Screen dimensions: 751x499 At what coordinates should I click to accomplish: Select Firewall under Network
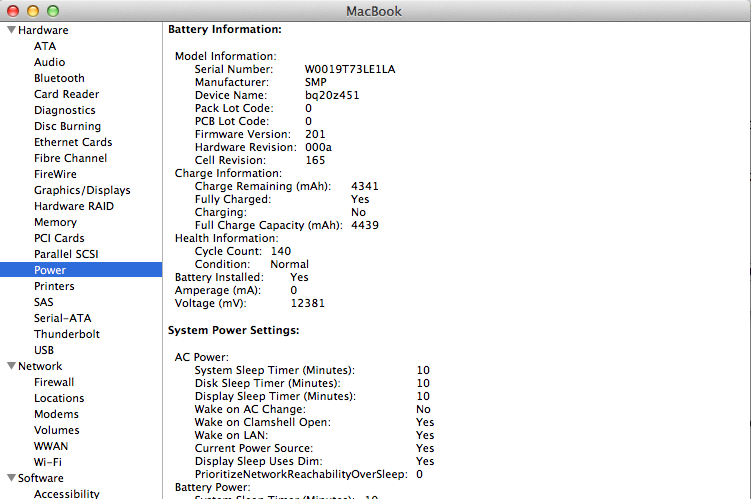tap(54, 382)
